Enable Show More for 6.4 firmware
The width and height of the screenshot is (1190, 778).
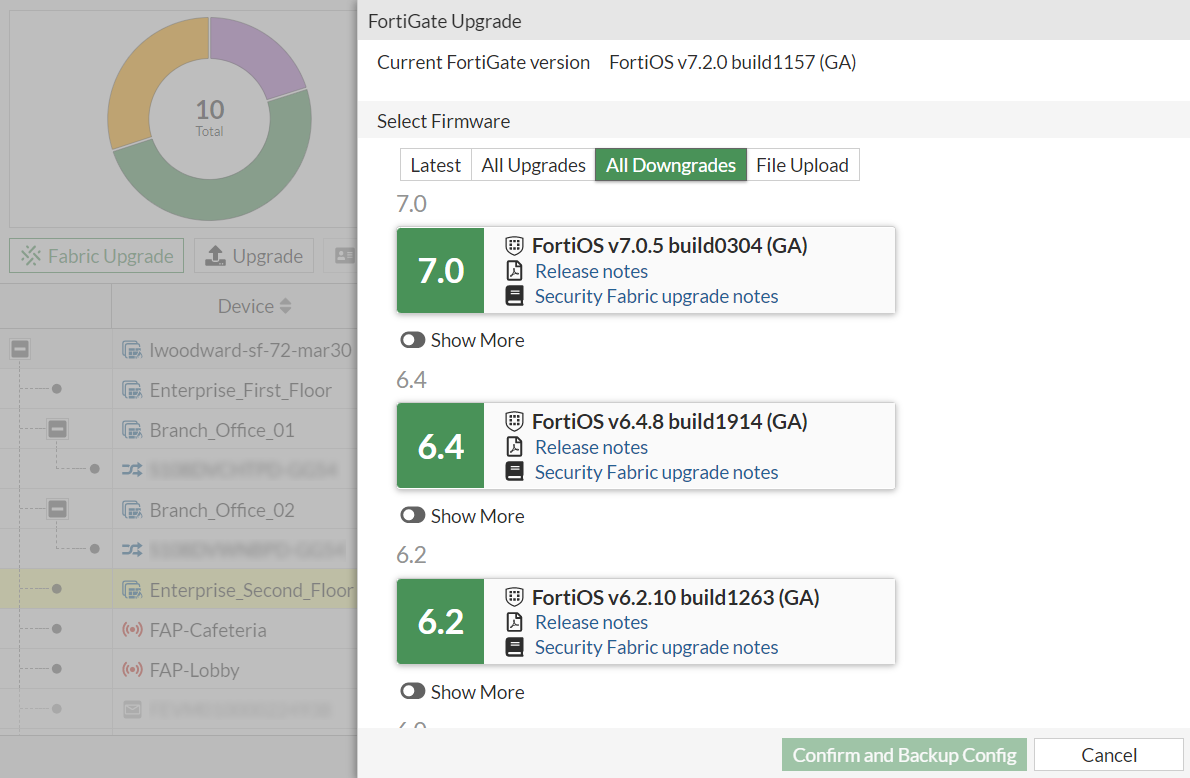click(412, 516)
